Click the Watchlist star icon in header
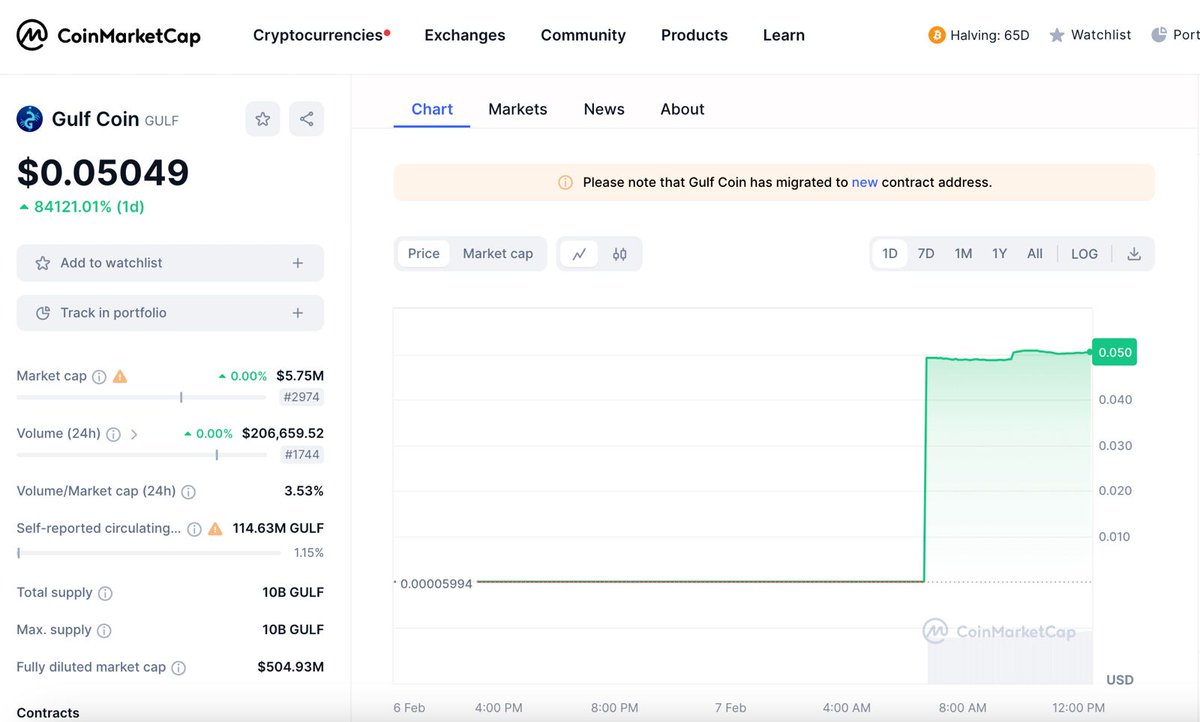This screenshot has height=722, width=1200. [x=1057, y=35]
